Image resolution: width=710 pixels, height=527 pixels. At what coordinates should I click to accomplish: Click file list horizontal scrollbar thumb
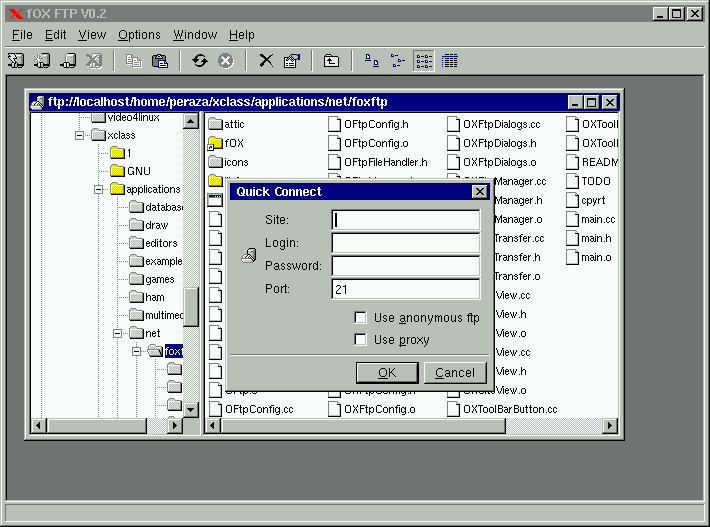coord(363,426)
